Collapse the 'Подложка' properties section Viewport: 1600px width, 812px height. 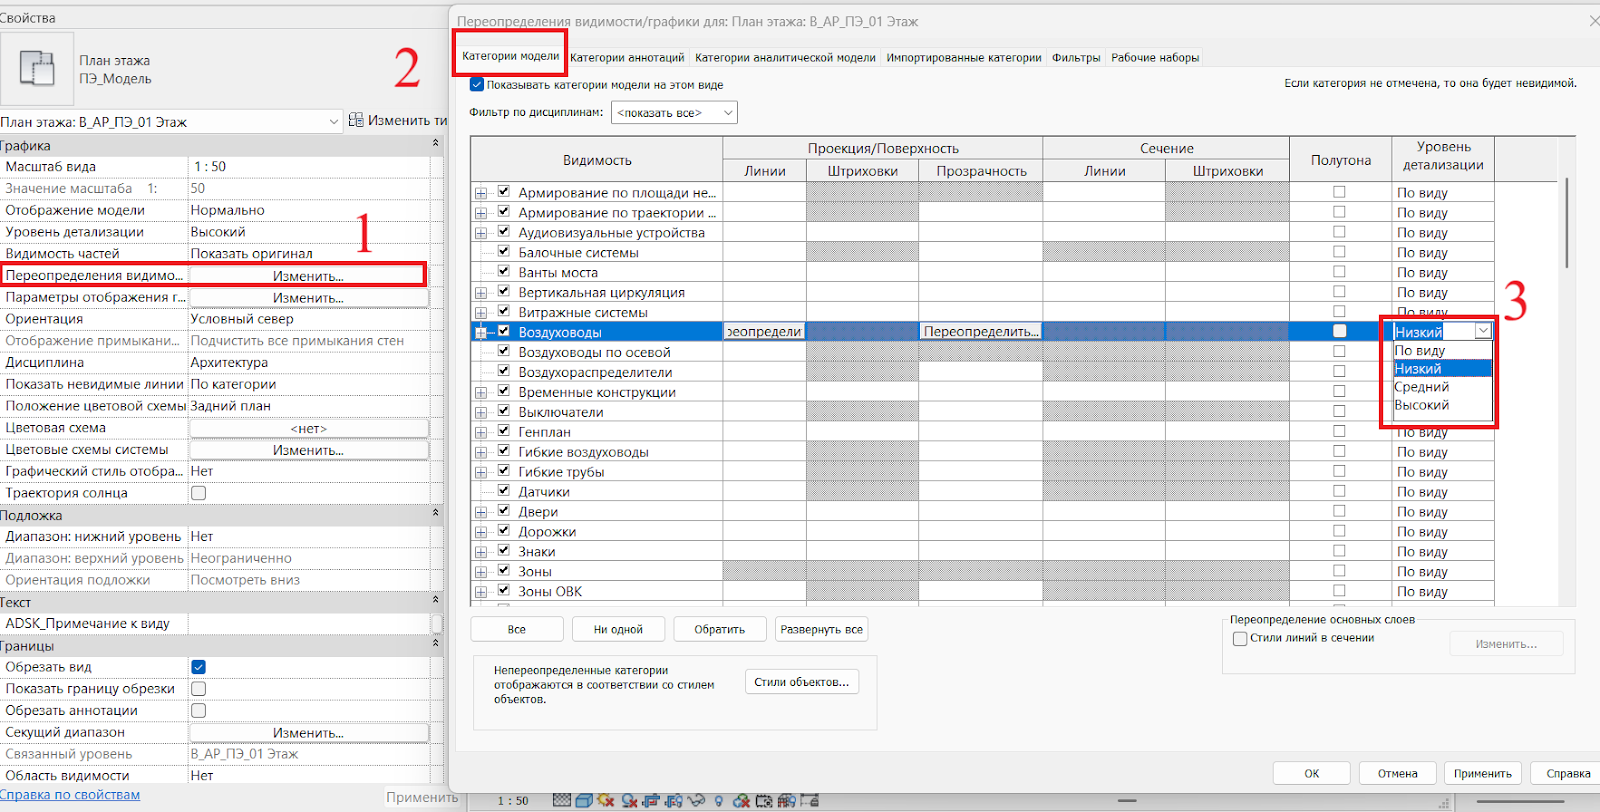435,515
